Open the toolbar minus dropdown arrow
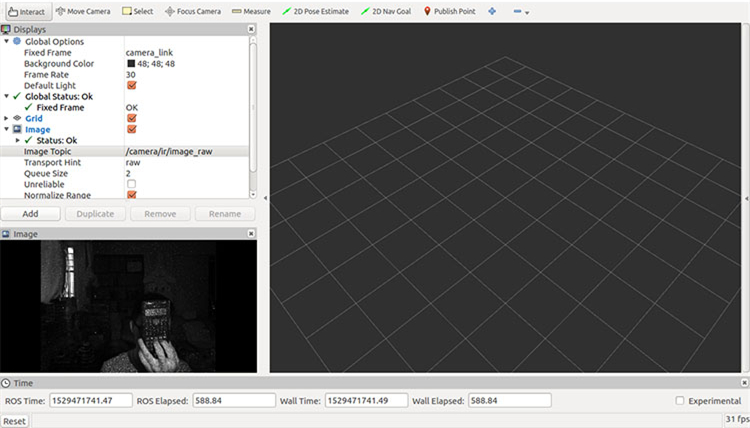Image resolution: width=750 pixels, height=428 pixels. pos(527,13)
